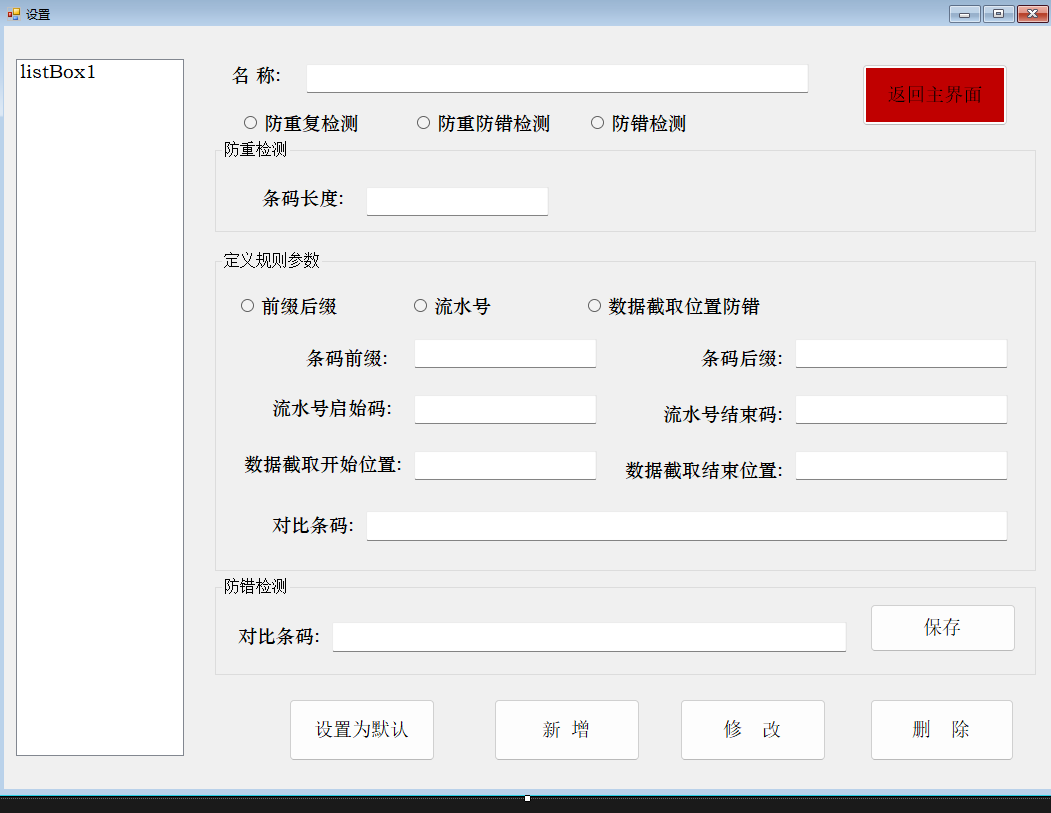Focus the 条码长度 input box
The width and height of the screenshot is (1051, 813).
pyautogui.click(x=457, y=201)
